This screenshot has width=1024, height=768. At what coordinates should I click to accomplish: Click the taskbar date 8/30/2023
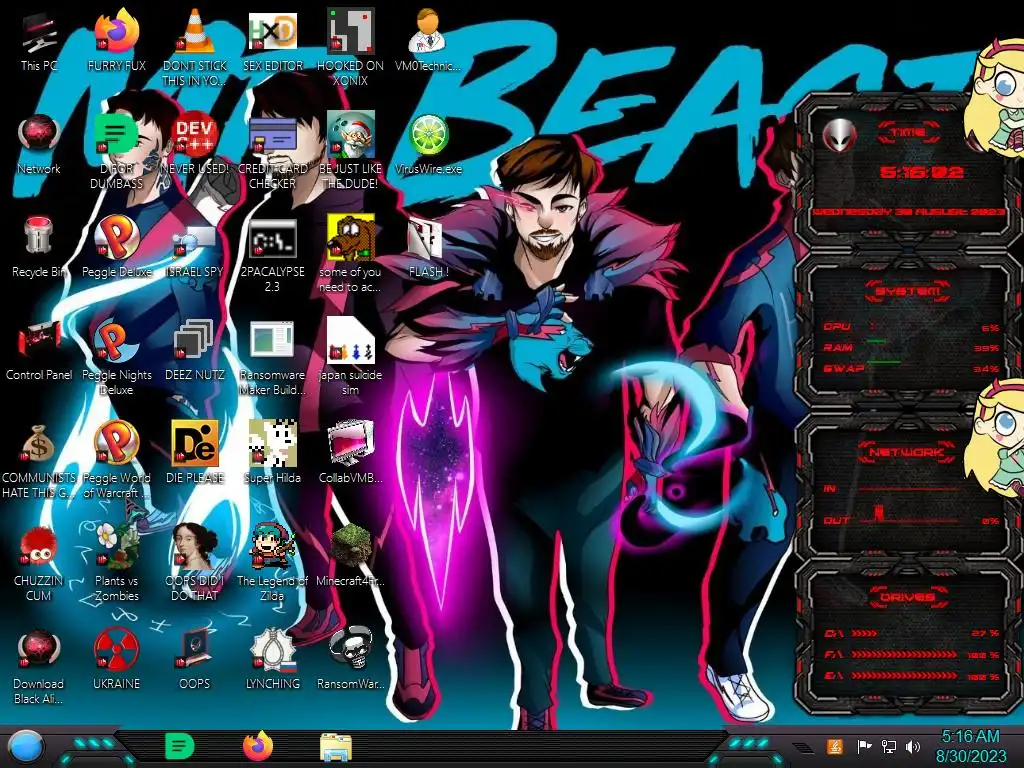click(x=970, y=757)
